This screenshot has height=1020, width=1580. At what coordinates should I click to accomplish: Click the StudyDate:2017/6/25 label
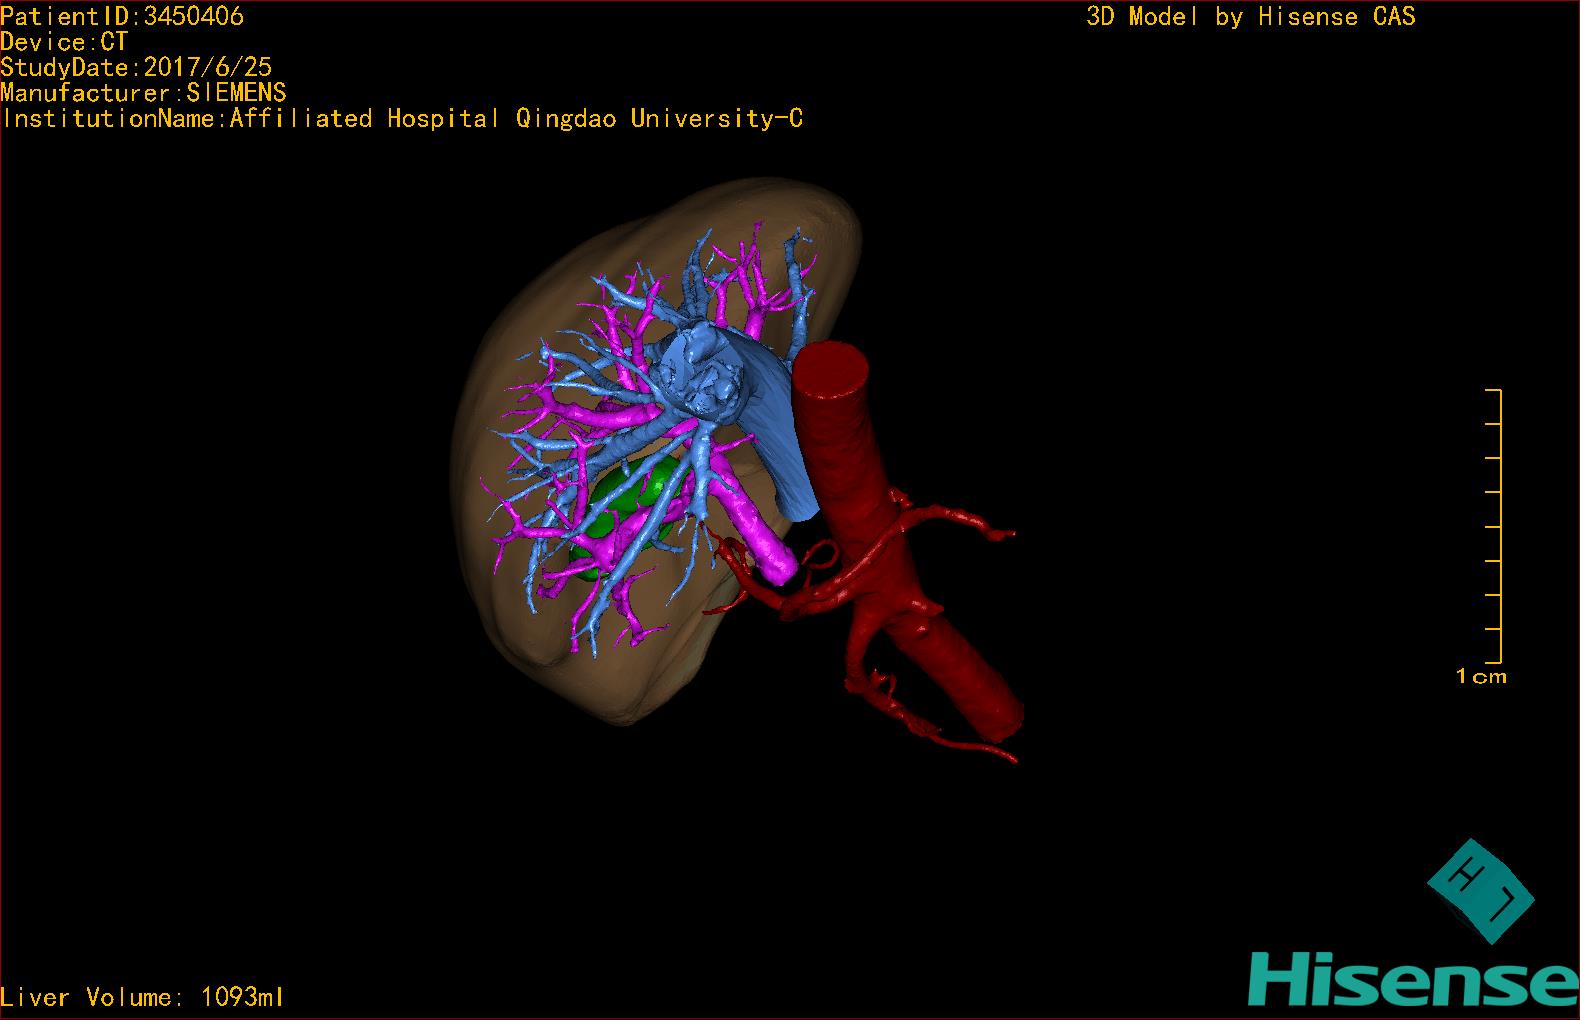coord(136,68)
